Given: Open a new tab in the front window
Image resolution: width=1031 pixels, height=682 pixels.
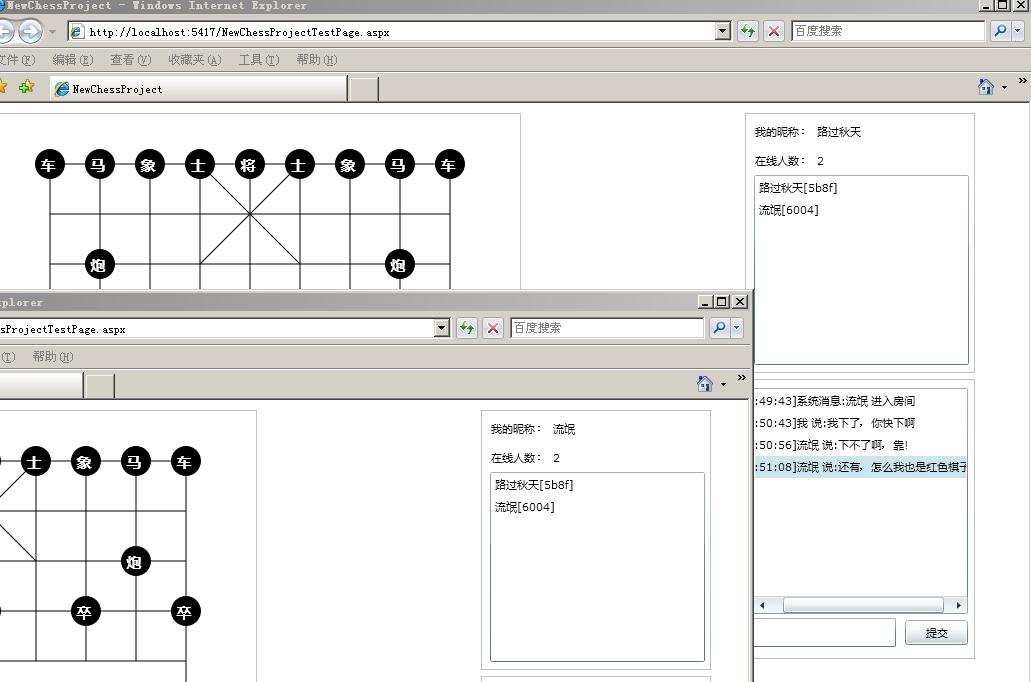Looking at the screenshot, I should point(100,385).
